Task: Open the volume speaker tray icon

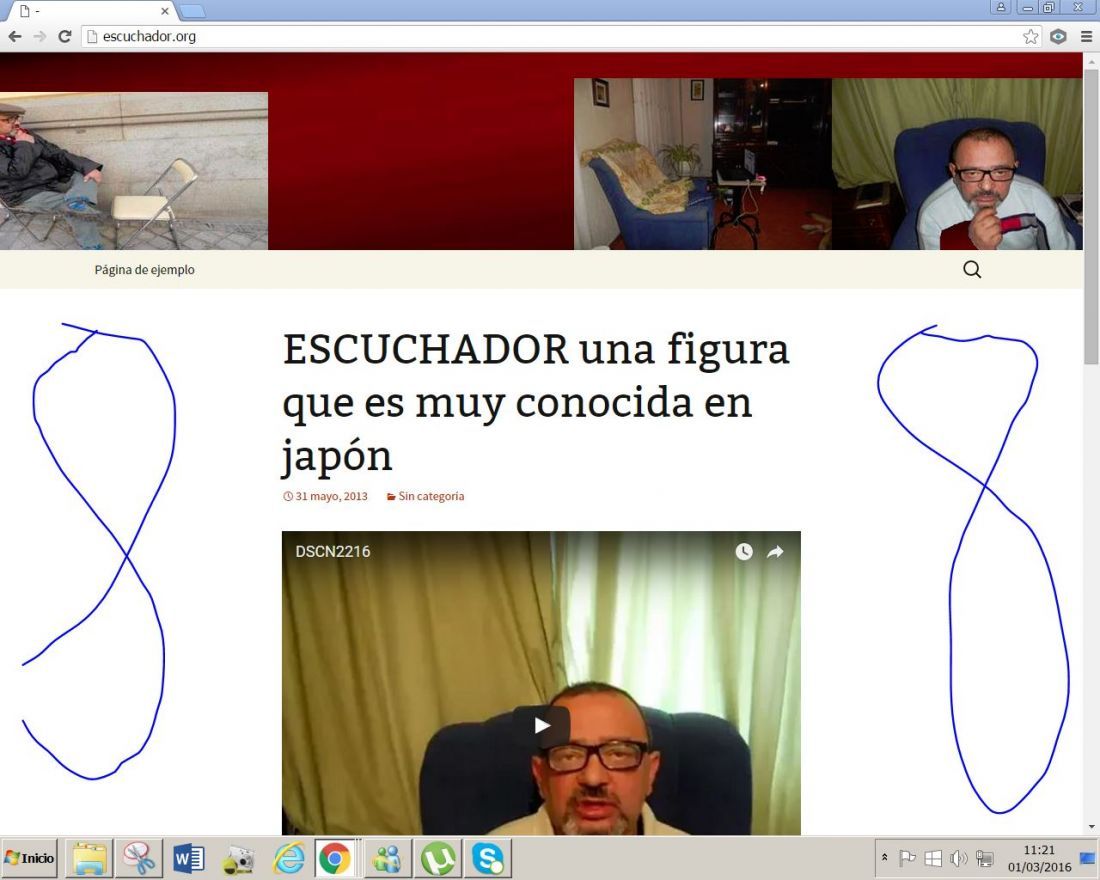Action: pos(958,858)
